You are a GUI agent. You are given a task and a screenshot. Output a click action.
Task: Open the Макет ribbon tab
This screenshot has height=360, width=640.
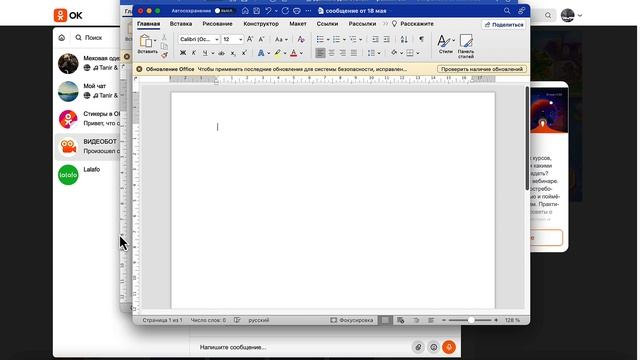tap(298, 24)
